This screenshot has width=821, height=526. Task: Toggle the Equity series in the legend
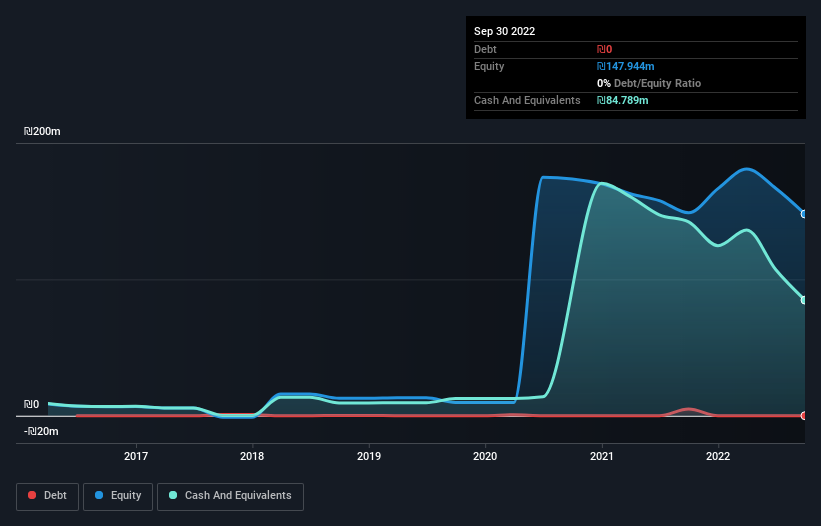click(x=118, y=496)
